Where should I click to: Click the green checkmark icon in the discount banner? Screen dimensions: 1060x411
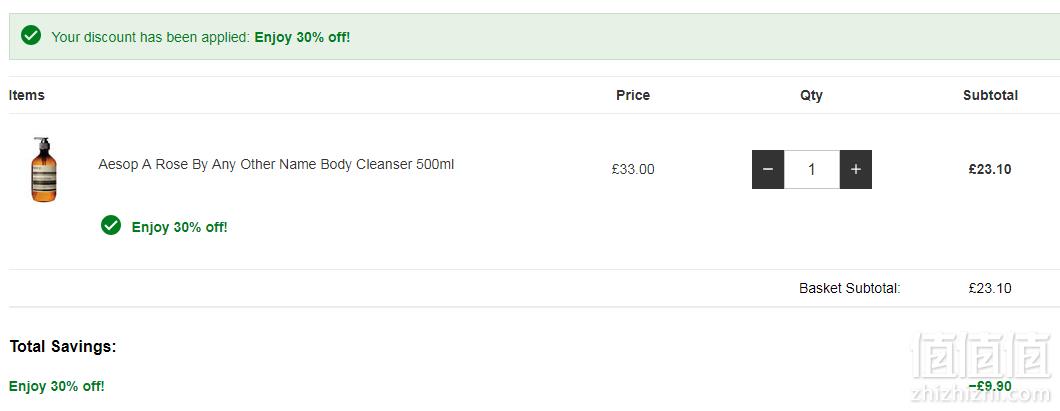point(31,36)
